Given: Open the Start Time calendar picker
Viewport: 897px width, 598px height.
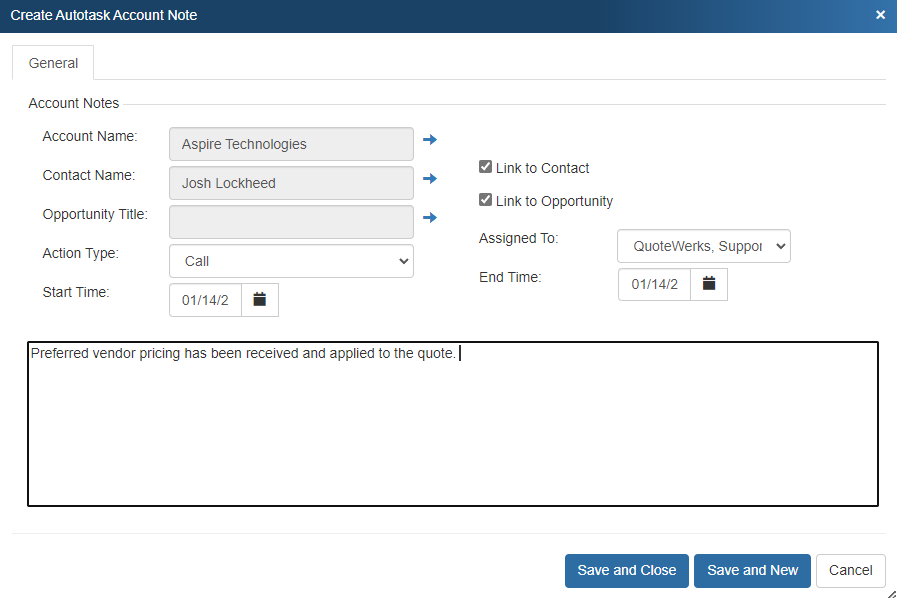Looking at the screenshot, I should pyautogui.click(x=260, y=300).
